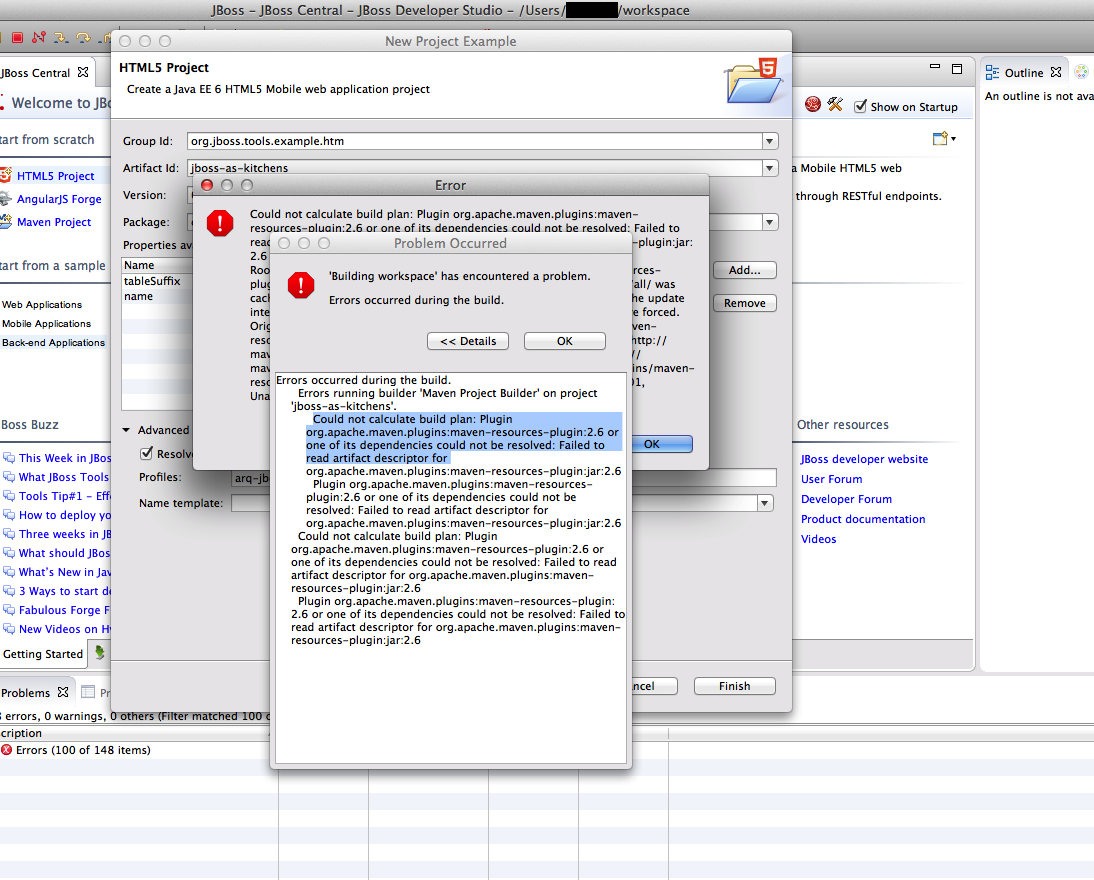Click the red error icon in Problem Occurred dialog
1094x880 pixels.
[301, 285]
